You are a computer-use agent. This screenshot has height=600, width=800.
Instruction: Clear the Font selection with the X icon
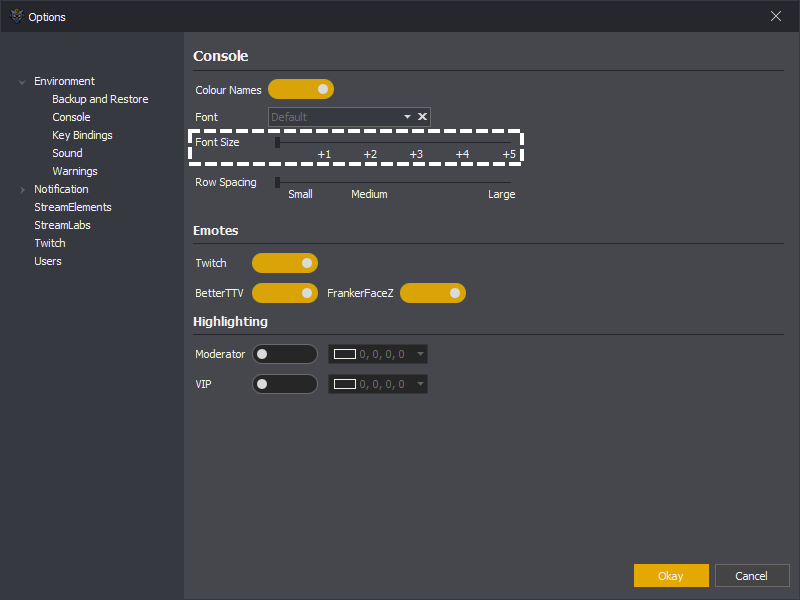click(422, 117)
